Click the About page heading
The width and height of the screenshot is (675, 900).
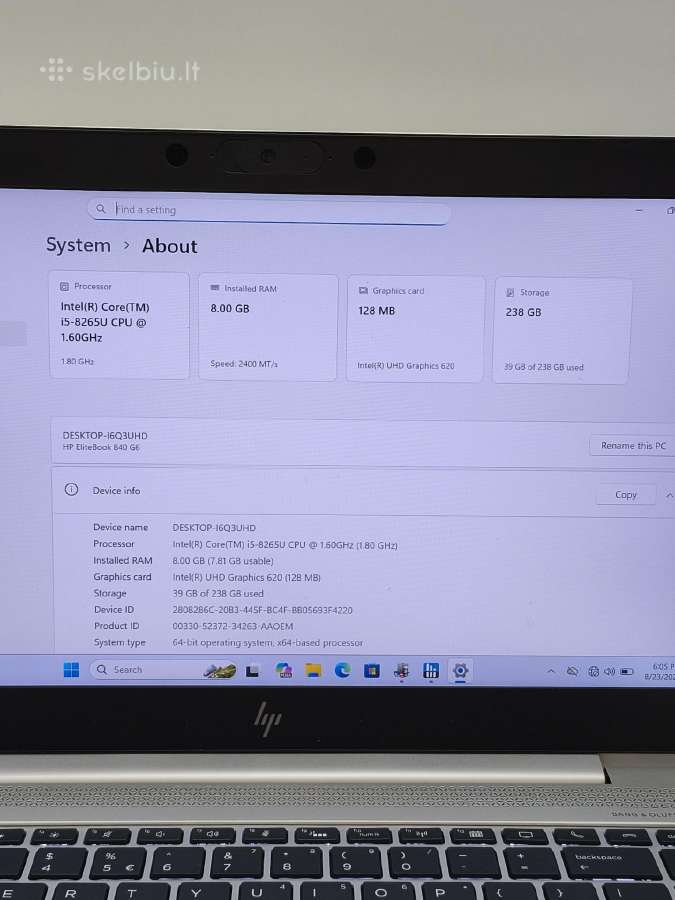(x=169, y=246)
